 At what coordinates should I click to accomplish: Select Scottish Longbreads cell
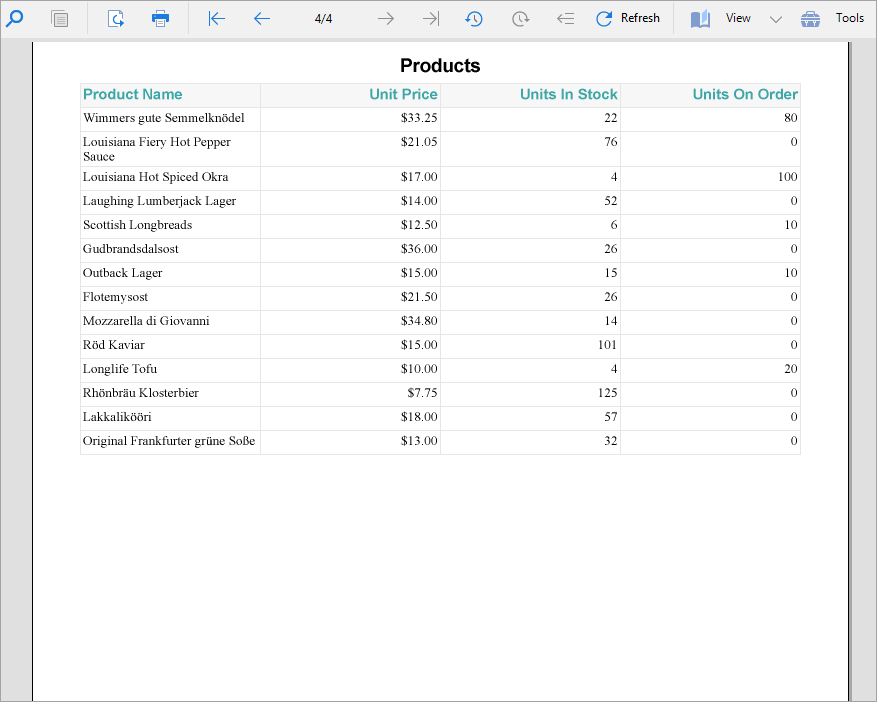[171, 227]
